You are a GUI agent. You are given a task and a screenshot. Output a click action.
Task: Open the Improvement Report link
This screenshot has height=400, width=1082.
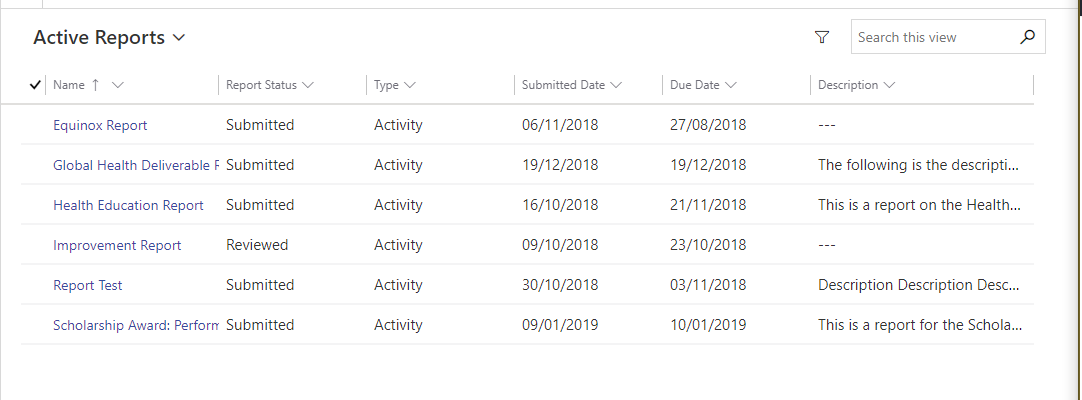tap(117, 246)
